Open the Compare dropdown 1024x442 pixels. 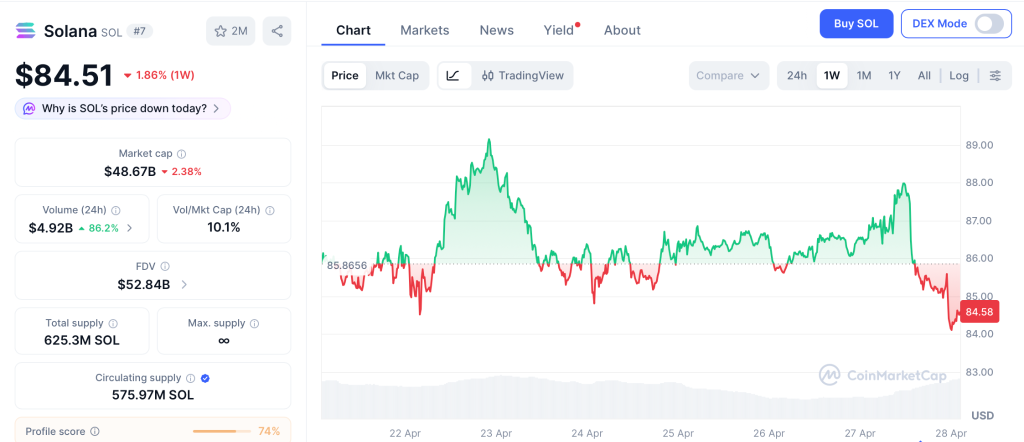coord(728,75)
